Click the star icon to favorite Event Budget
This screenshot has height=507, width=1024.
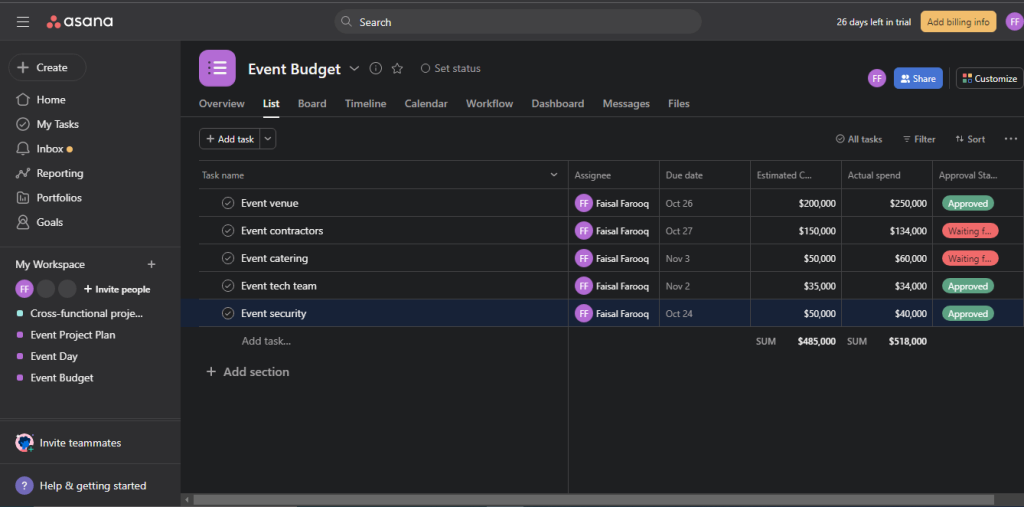click(397, 69)
